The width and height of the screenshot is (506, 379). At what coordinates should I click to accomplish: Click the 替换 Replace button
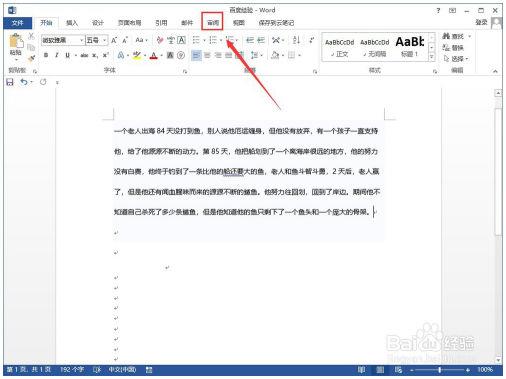click(x=453, y=47)
